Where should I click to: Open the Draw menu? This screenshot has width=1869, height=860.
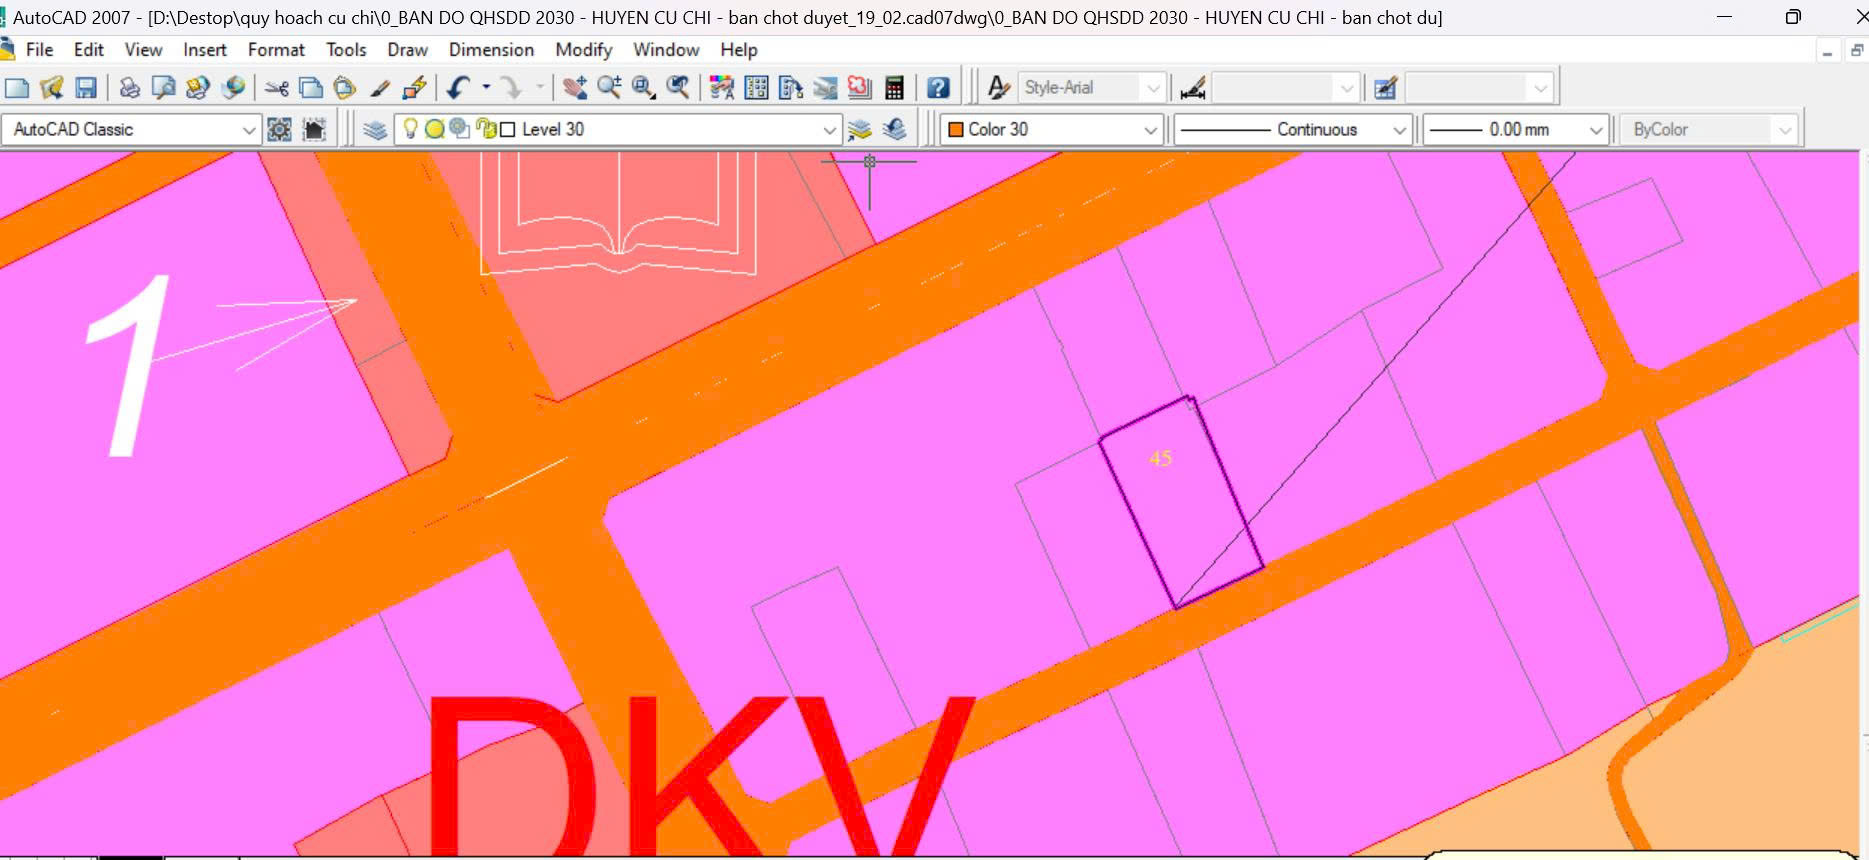click(x=407, y=50)
